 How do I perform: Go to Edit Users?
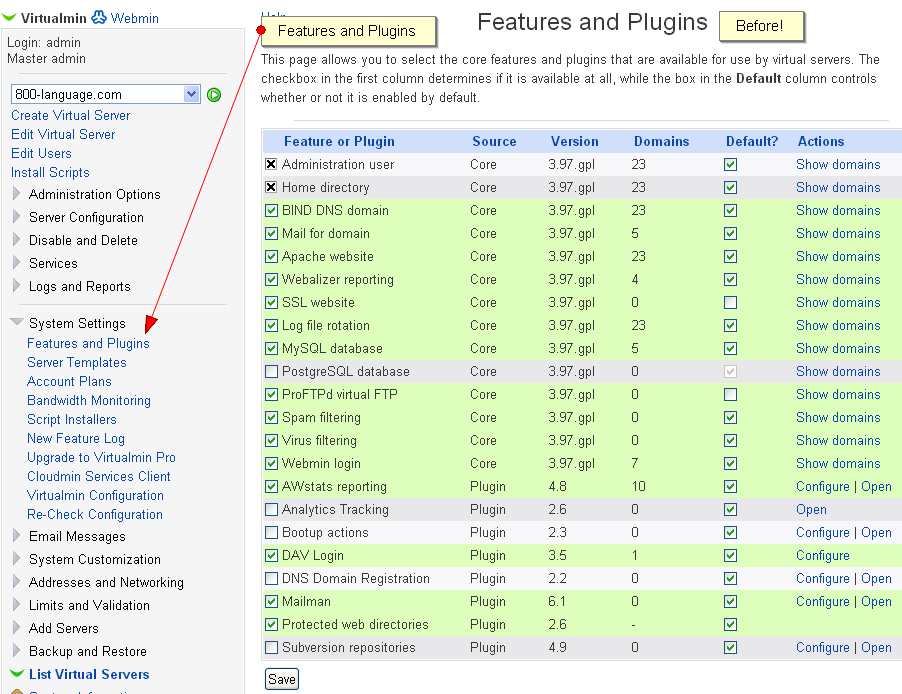(41, 153)
